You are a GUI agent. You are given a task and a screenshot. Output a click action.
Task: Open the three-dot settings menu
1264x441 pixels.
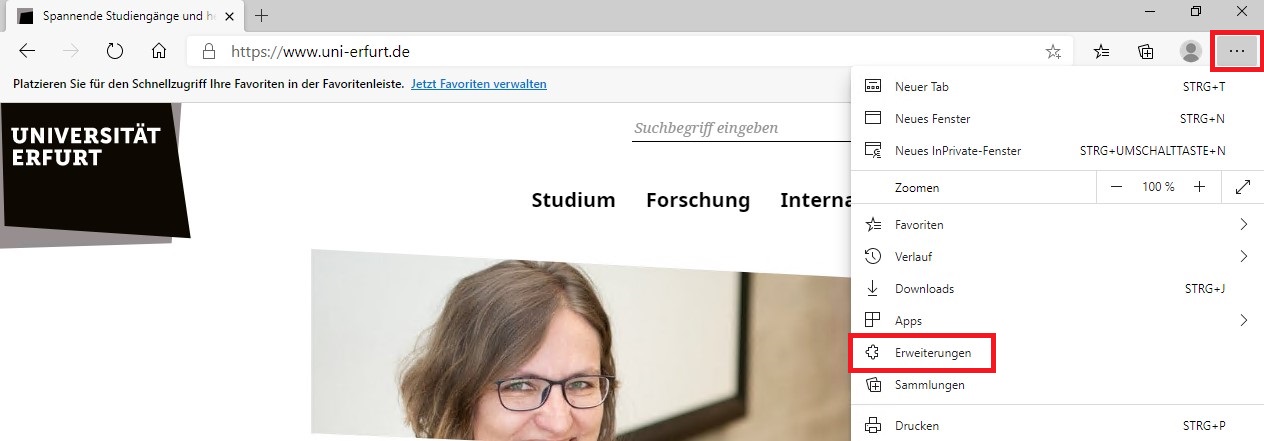point(1237,51)
